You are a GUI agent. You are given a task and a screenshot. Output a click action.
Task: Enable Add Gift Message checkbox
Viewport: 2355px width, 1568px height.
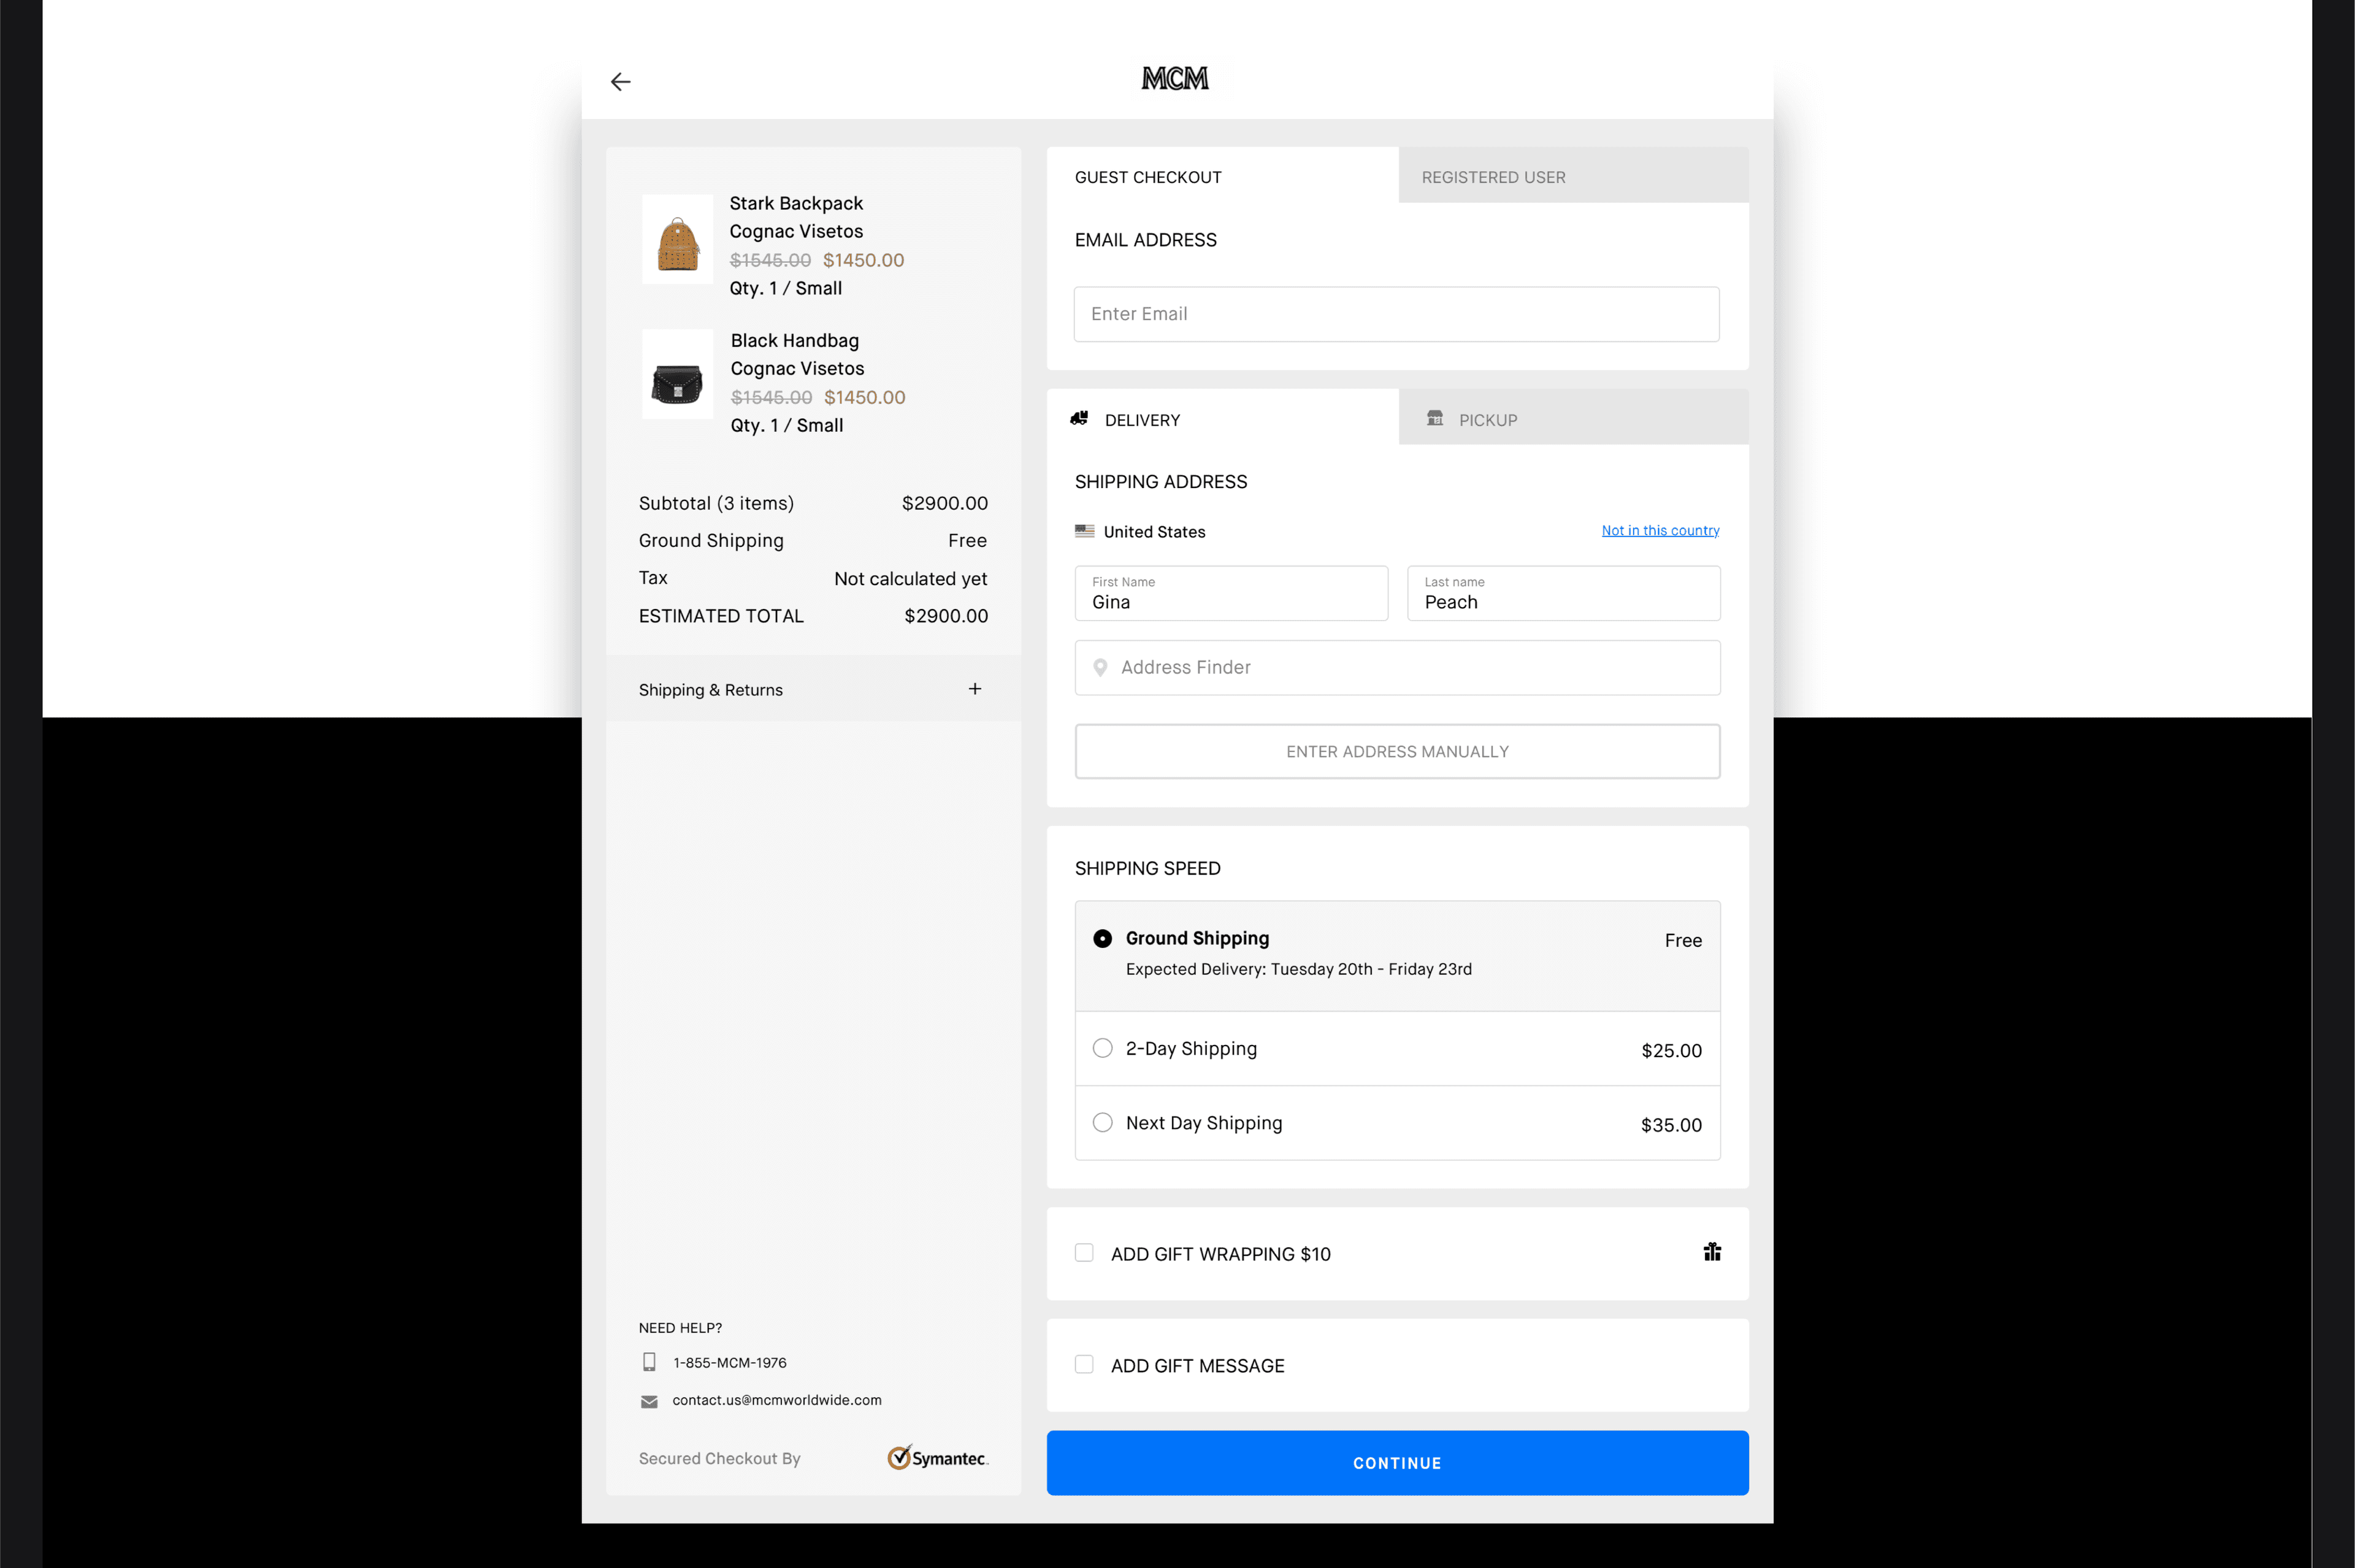(x=1084, y=1364)
